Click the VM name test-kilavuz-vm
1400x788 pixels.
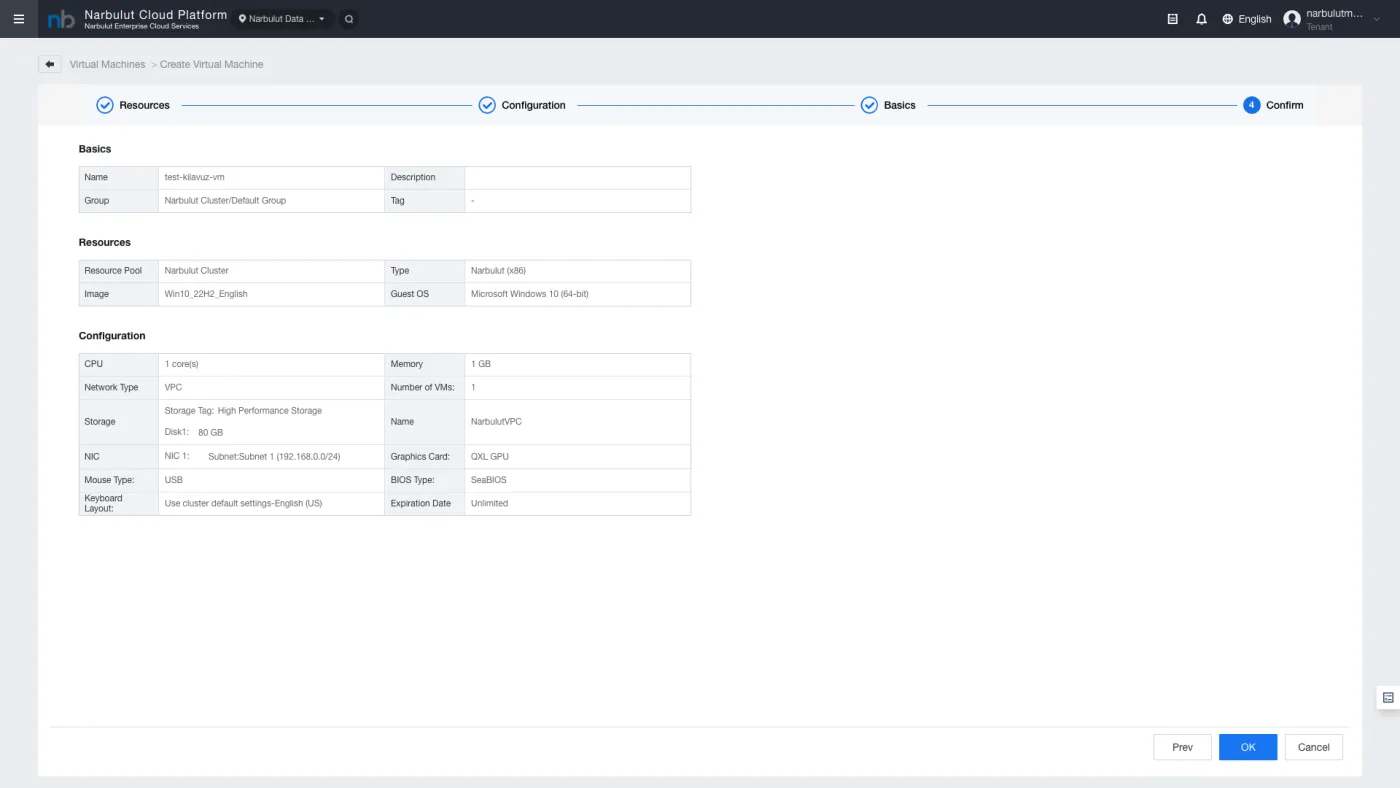coord(195,177)
